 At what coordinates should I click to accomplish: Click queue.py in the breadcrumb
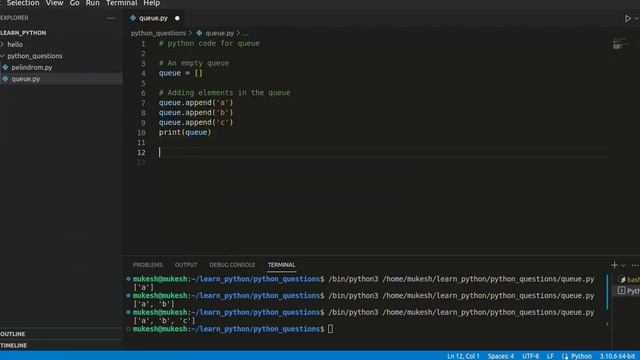tap(220, 33)
